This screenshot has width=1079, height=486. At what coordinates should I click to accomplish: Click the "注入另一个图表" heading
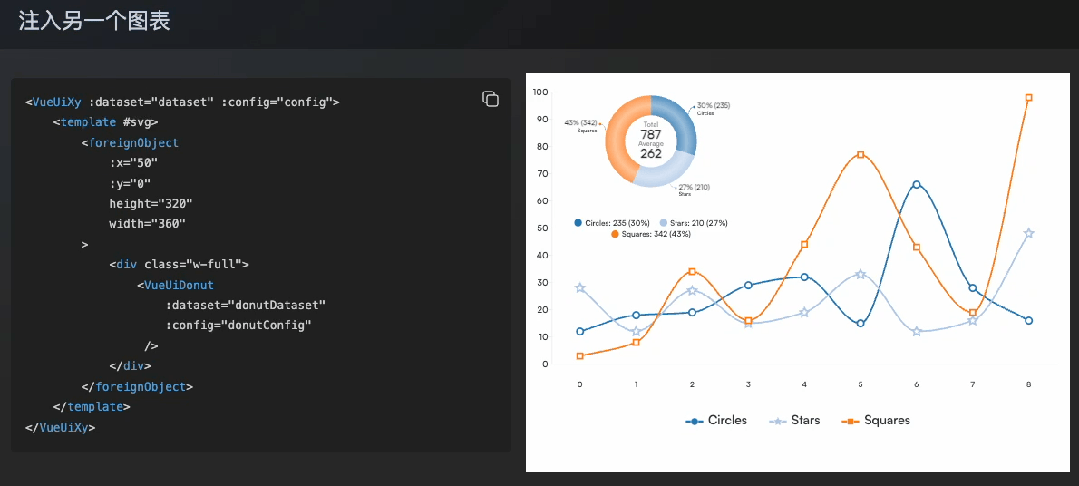[94, 21]
